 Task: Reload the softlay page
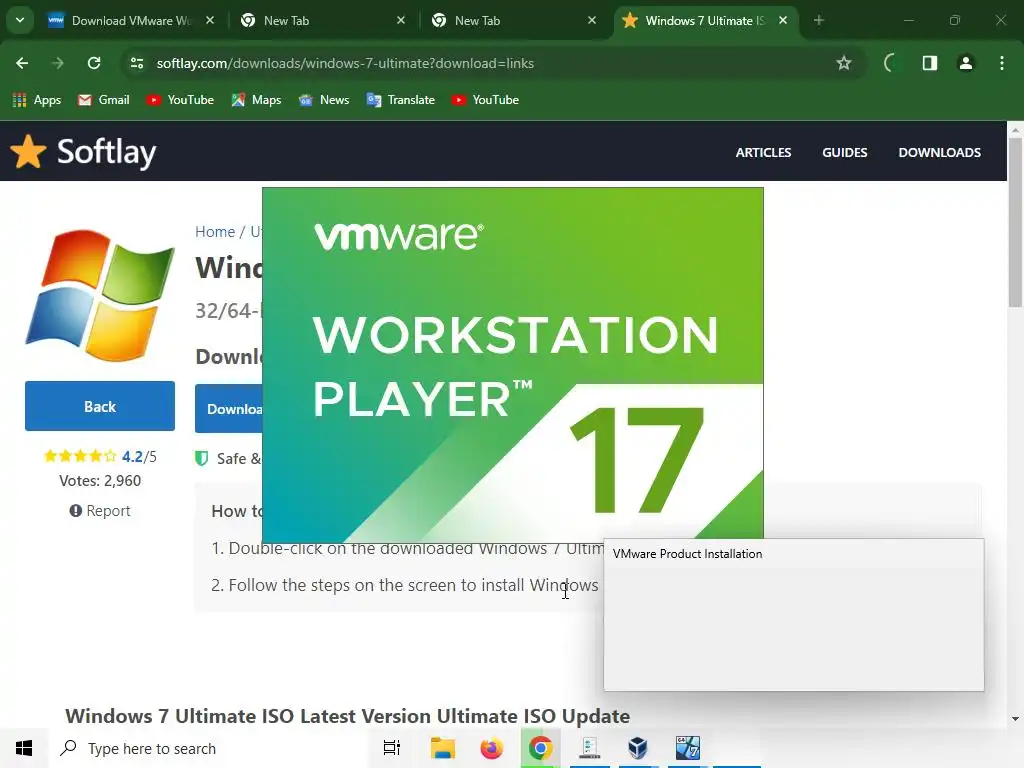point(94,63)
